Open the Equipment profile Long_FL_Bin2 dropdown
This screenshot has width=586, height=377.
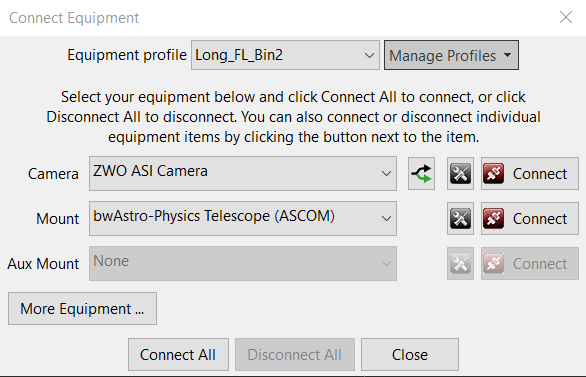click(285, 55)
